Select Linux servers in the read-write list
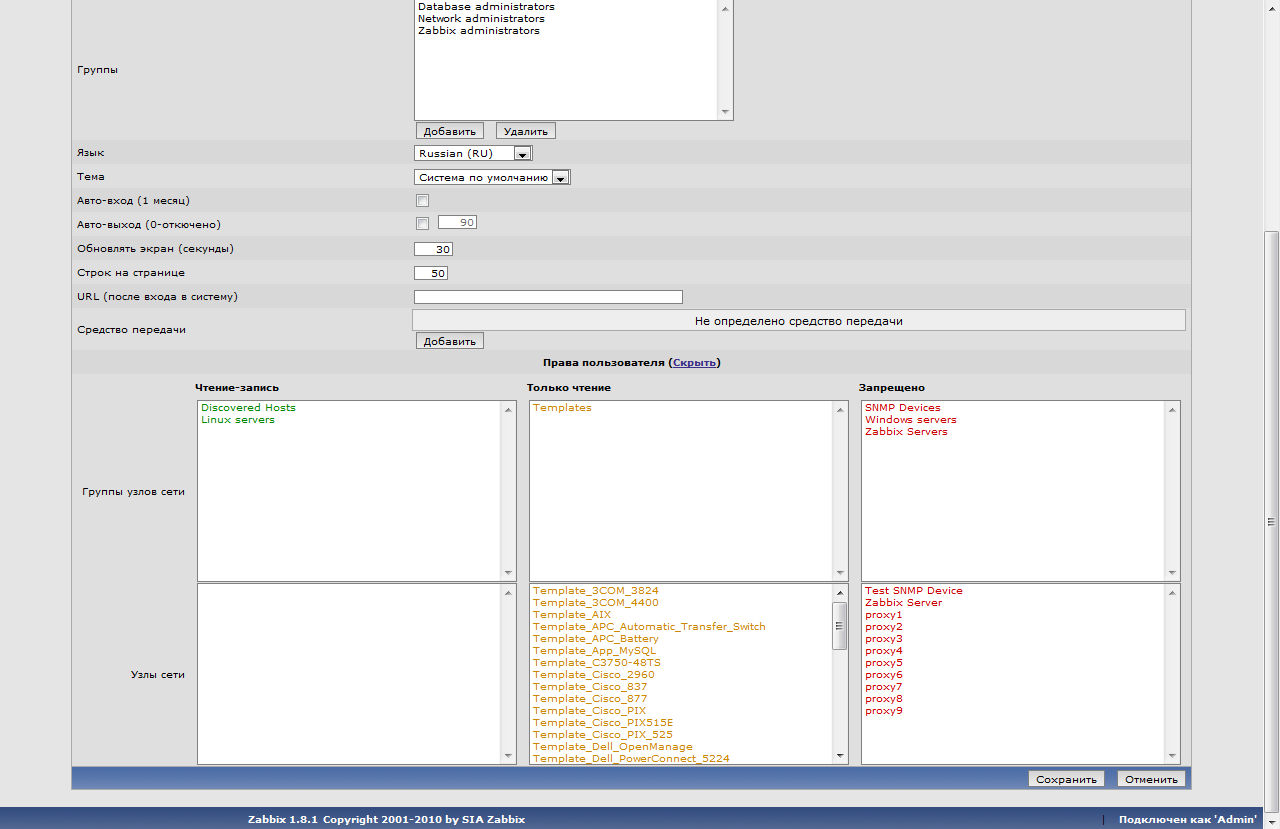1280x829 pixels. point(238,420)
